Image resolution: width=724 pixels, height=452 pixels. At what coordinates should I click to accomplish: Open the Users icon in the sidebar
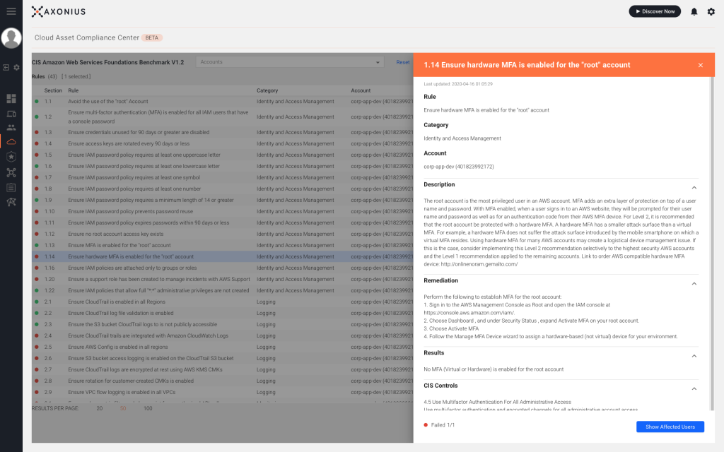click(11, 127)
